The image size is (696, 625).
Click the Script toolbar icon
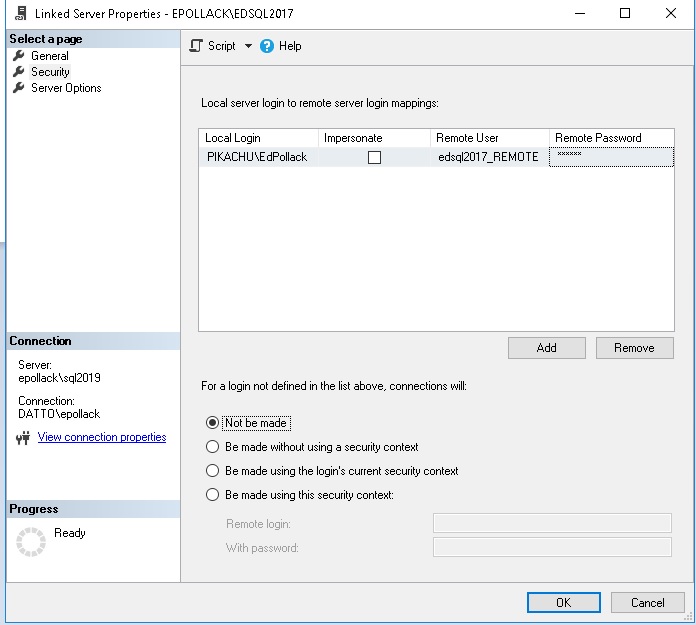[x=196, y=46]
